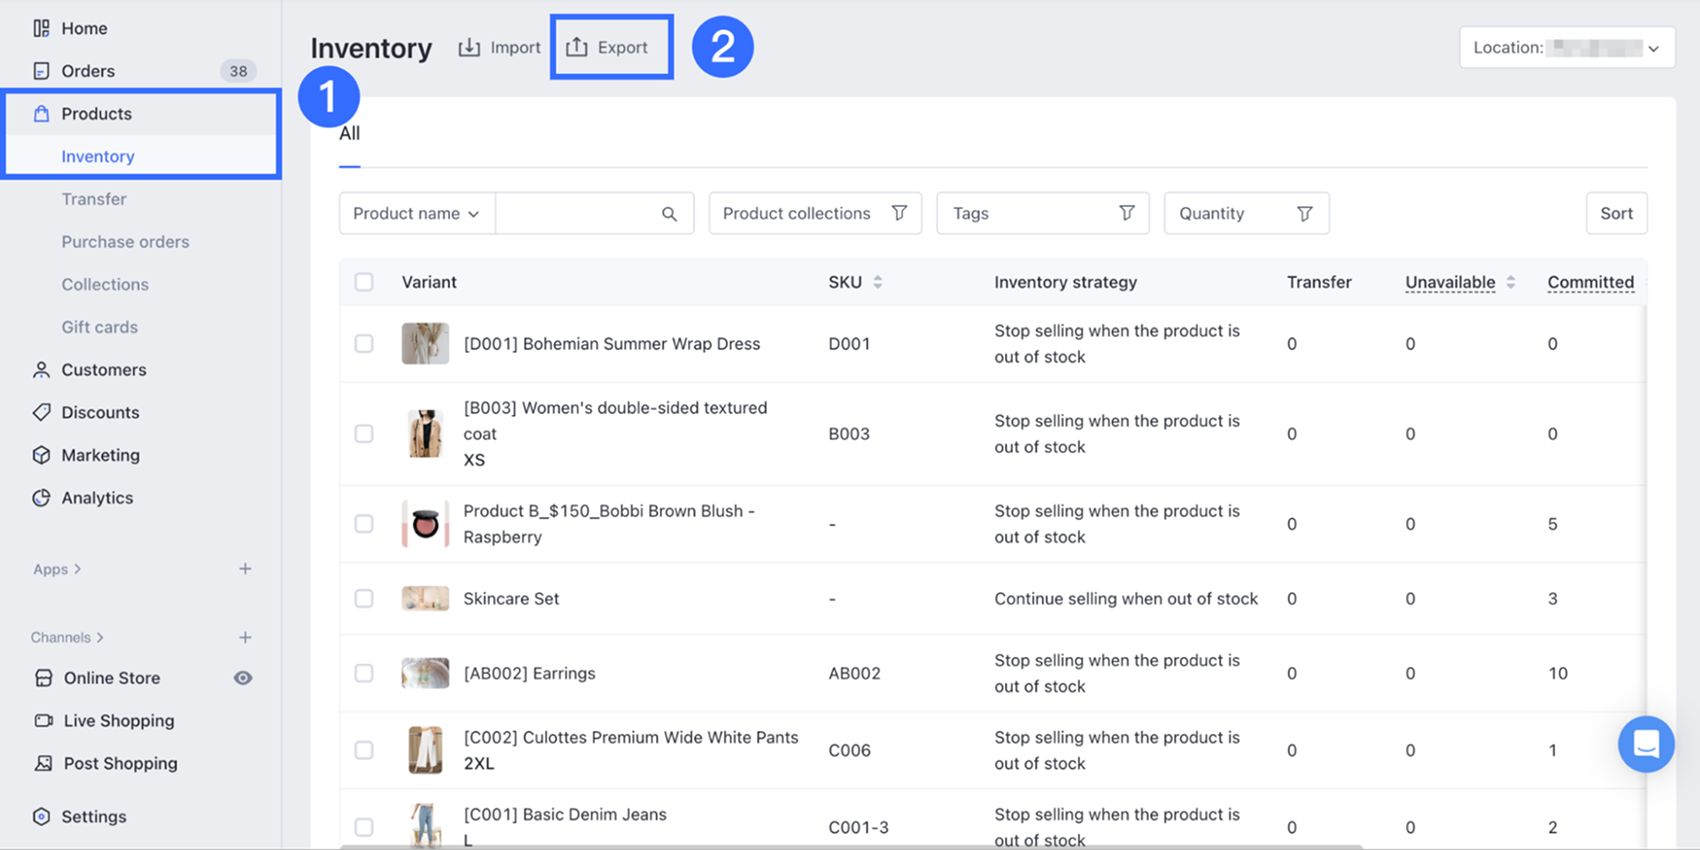
Task: Open the Product name dropdown
Action: [416, 214]
